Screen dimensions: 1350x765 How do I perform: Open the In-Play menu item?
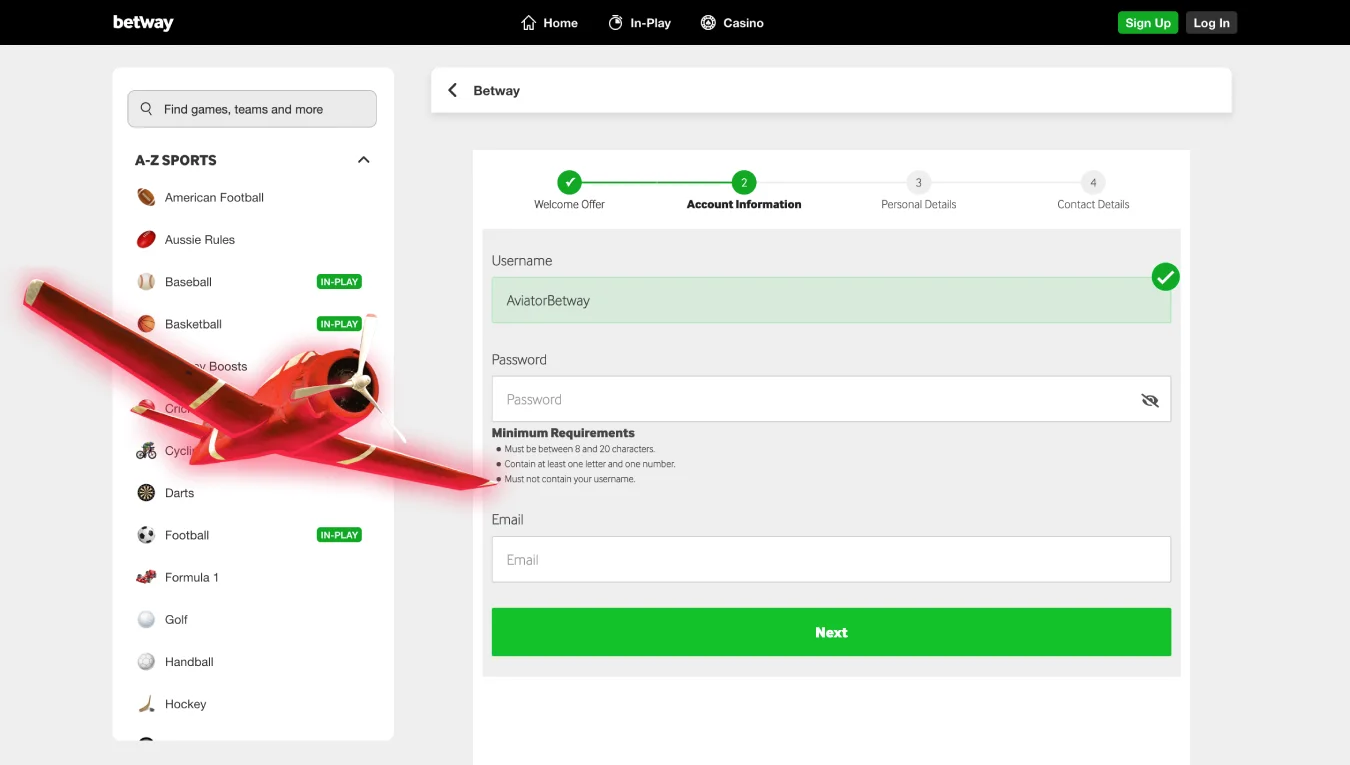640,23
